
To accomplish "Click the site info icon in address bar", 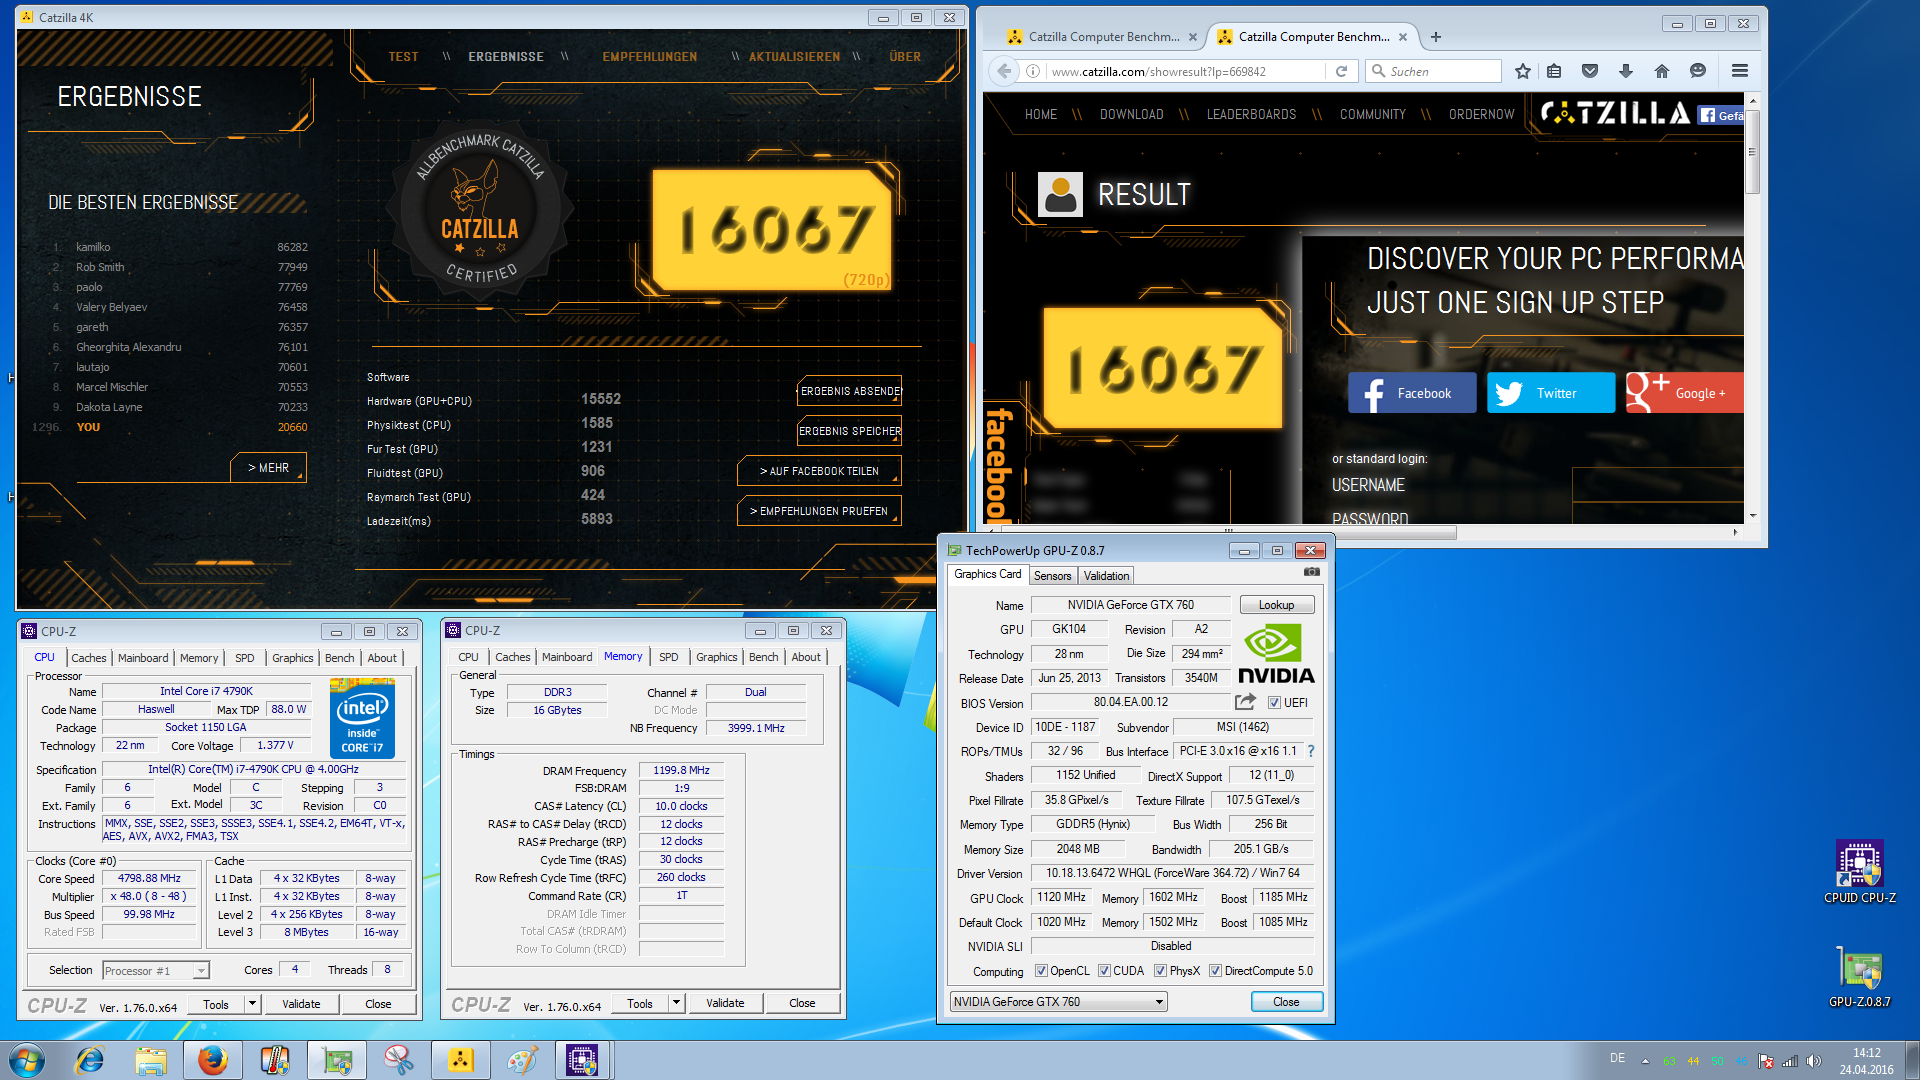I will point(1033,71).
